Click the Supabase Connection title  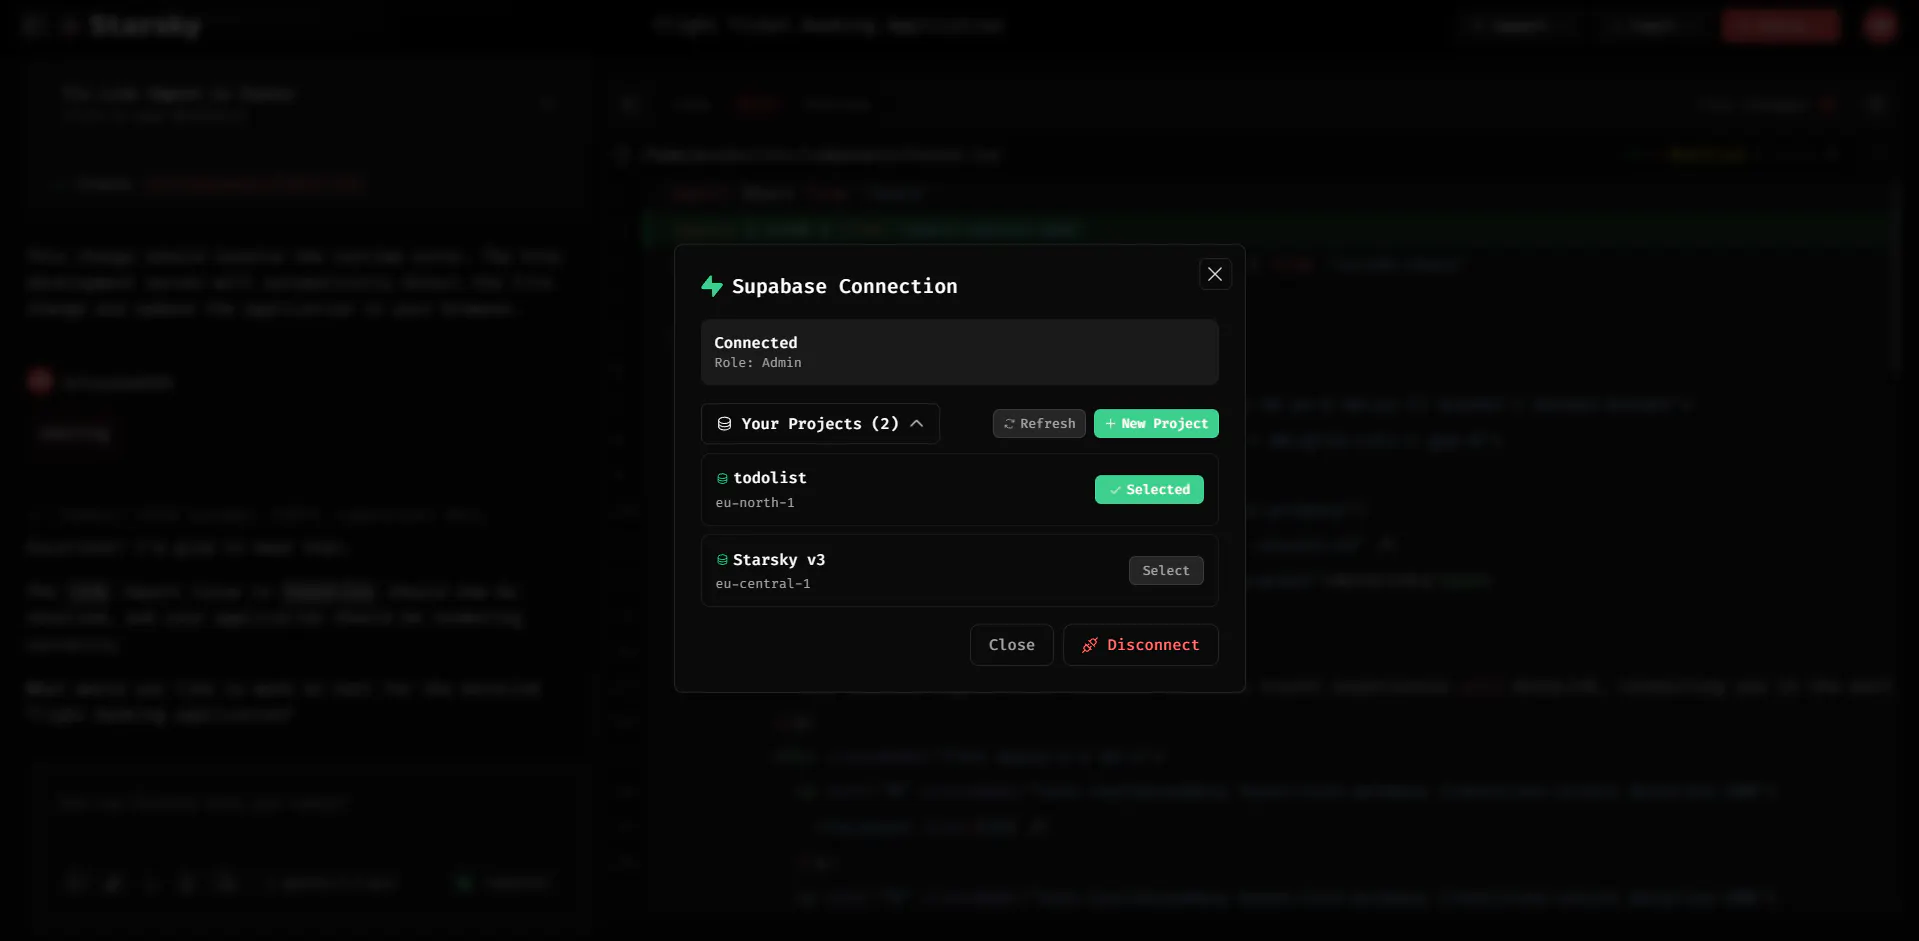tap(845, 287)
